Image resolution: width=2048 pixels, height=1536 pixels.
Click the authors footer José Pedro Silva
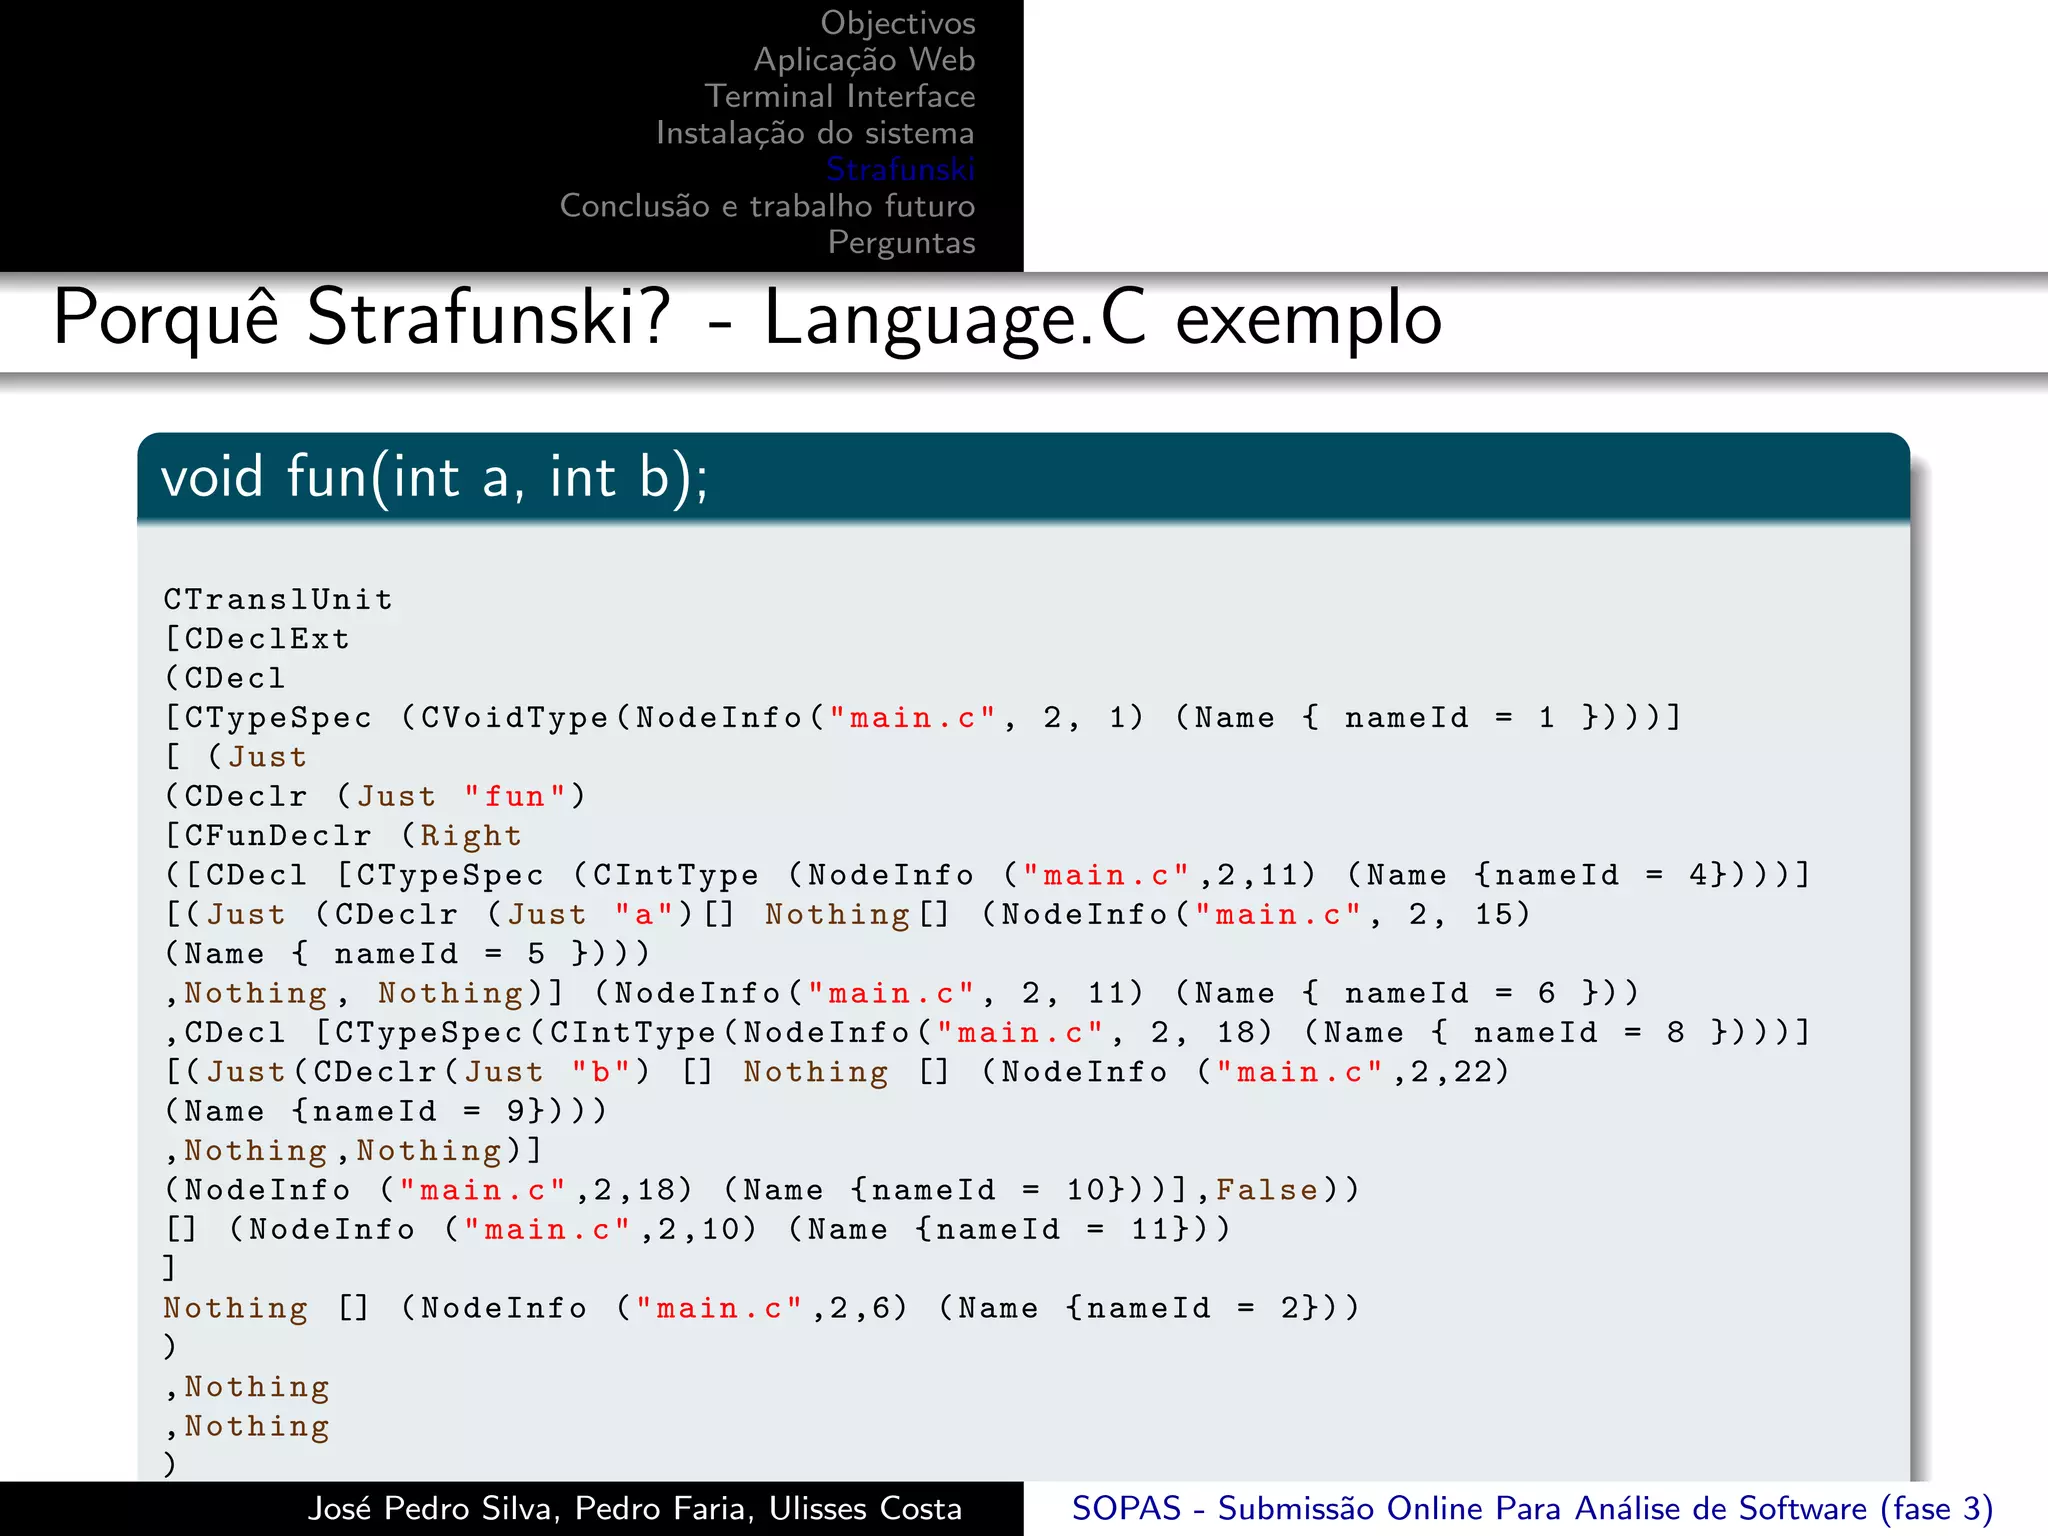coord(635,1509)
